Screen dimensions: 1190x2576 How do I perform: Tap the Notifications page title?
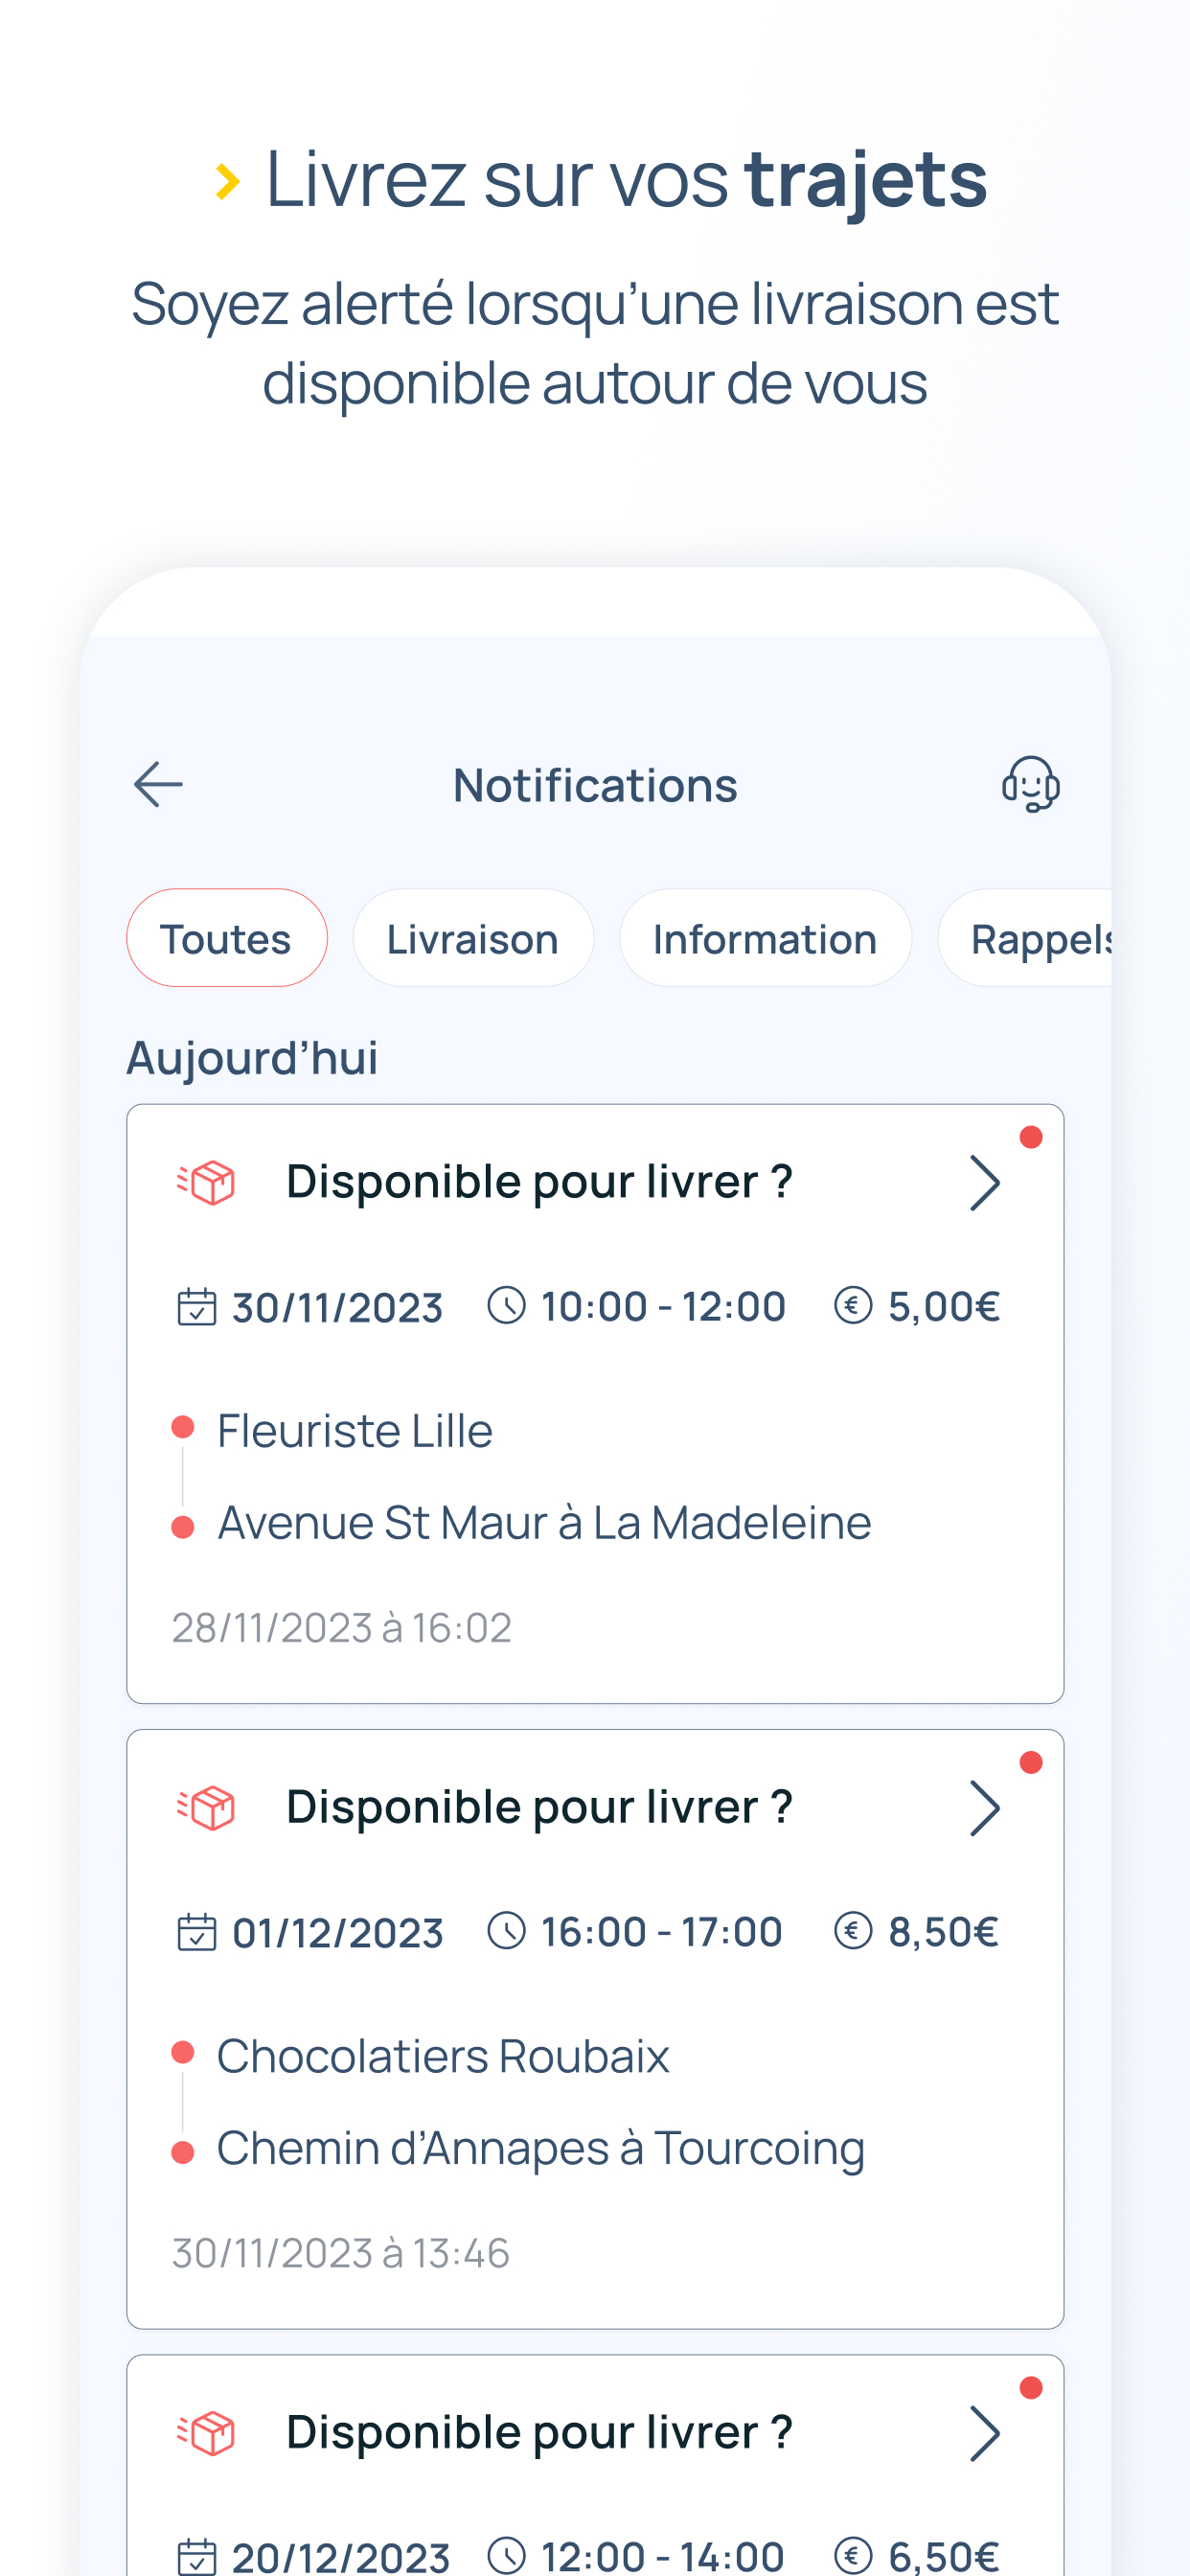pos(595,785)
